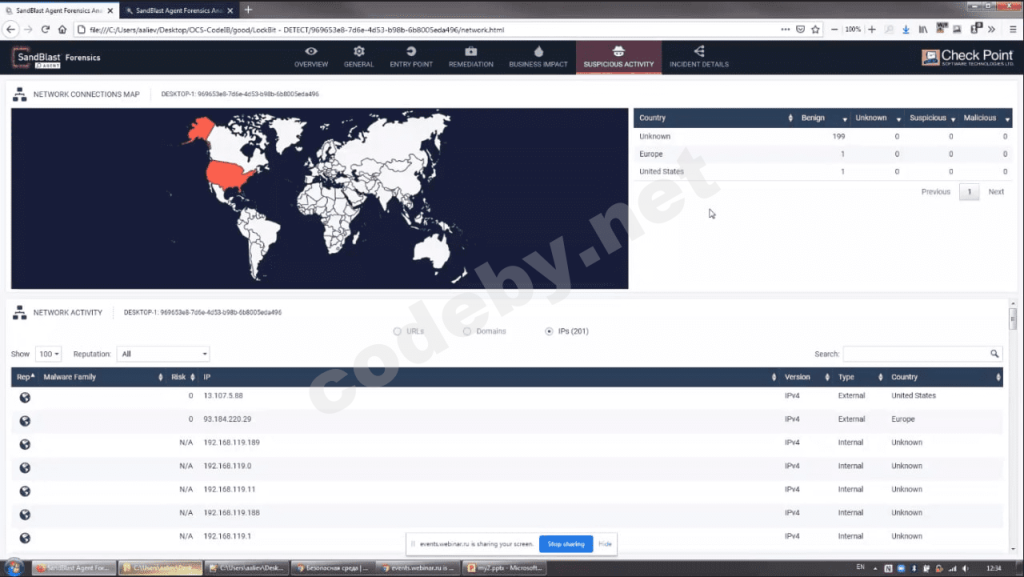The width and height of the screenshot is (1024, 577).
Task: Click the Previous pagination link
Action: (x=935, y=192)
